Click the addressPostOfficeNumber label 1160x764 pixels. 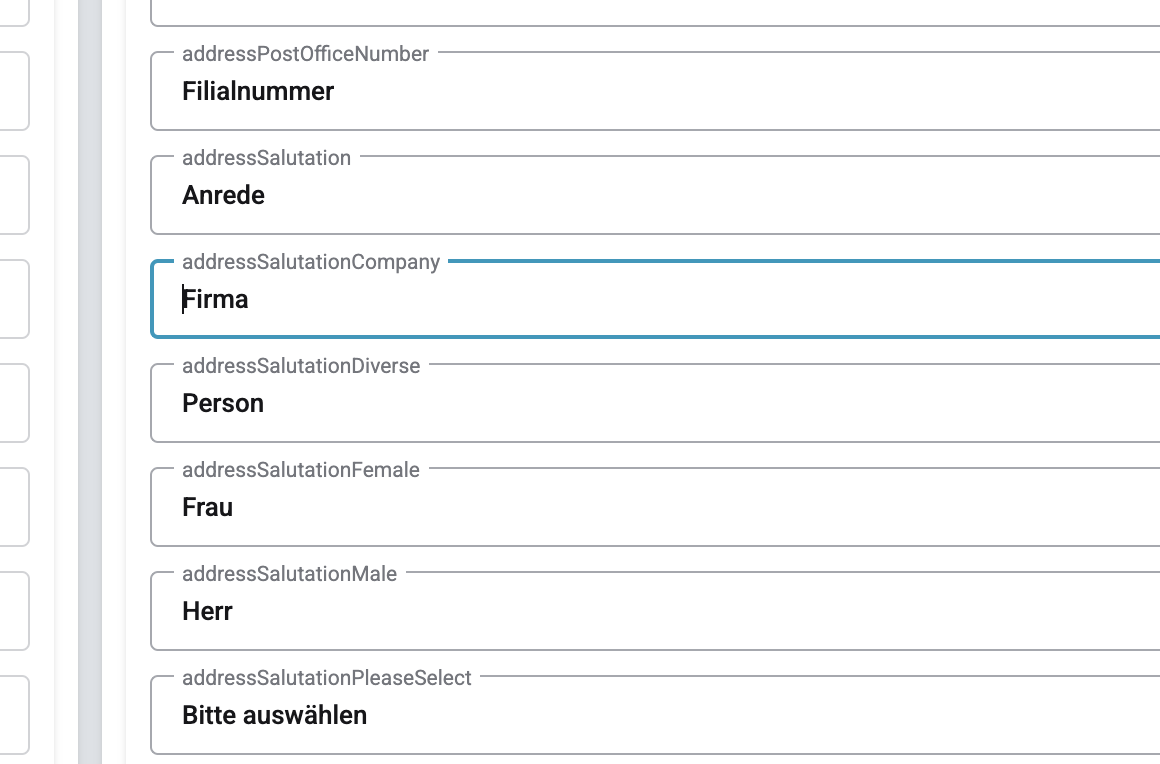[304, 53]
